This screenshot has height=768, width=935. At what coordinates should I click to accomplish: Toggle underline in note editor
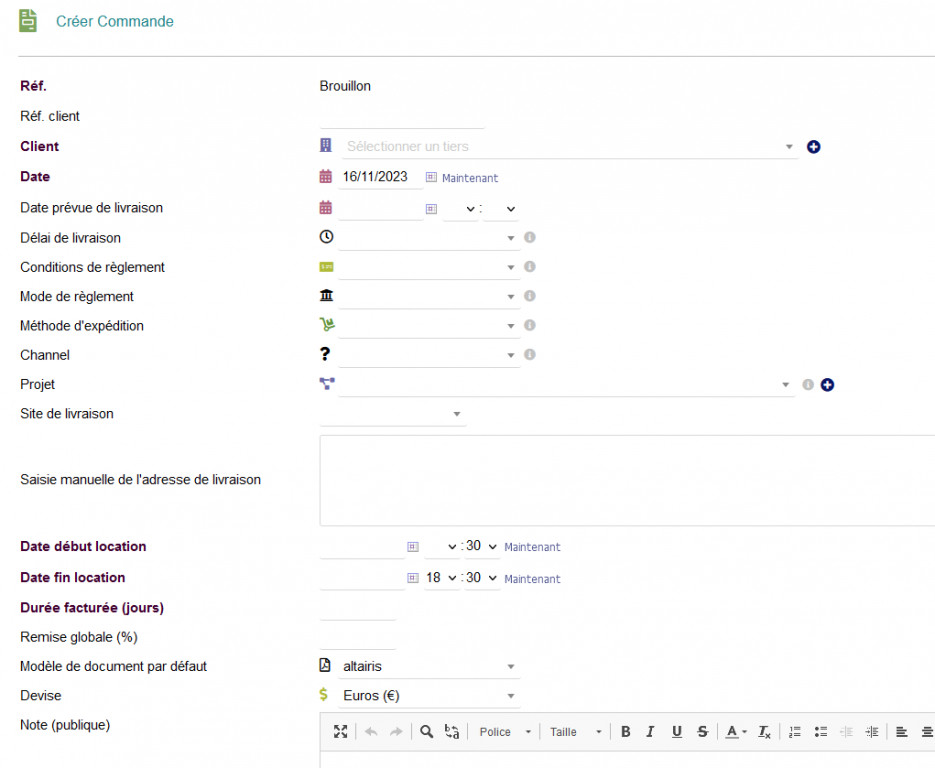point(677,732)
